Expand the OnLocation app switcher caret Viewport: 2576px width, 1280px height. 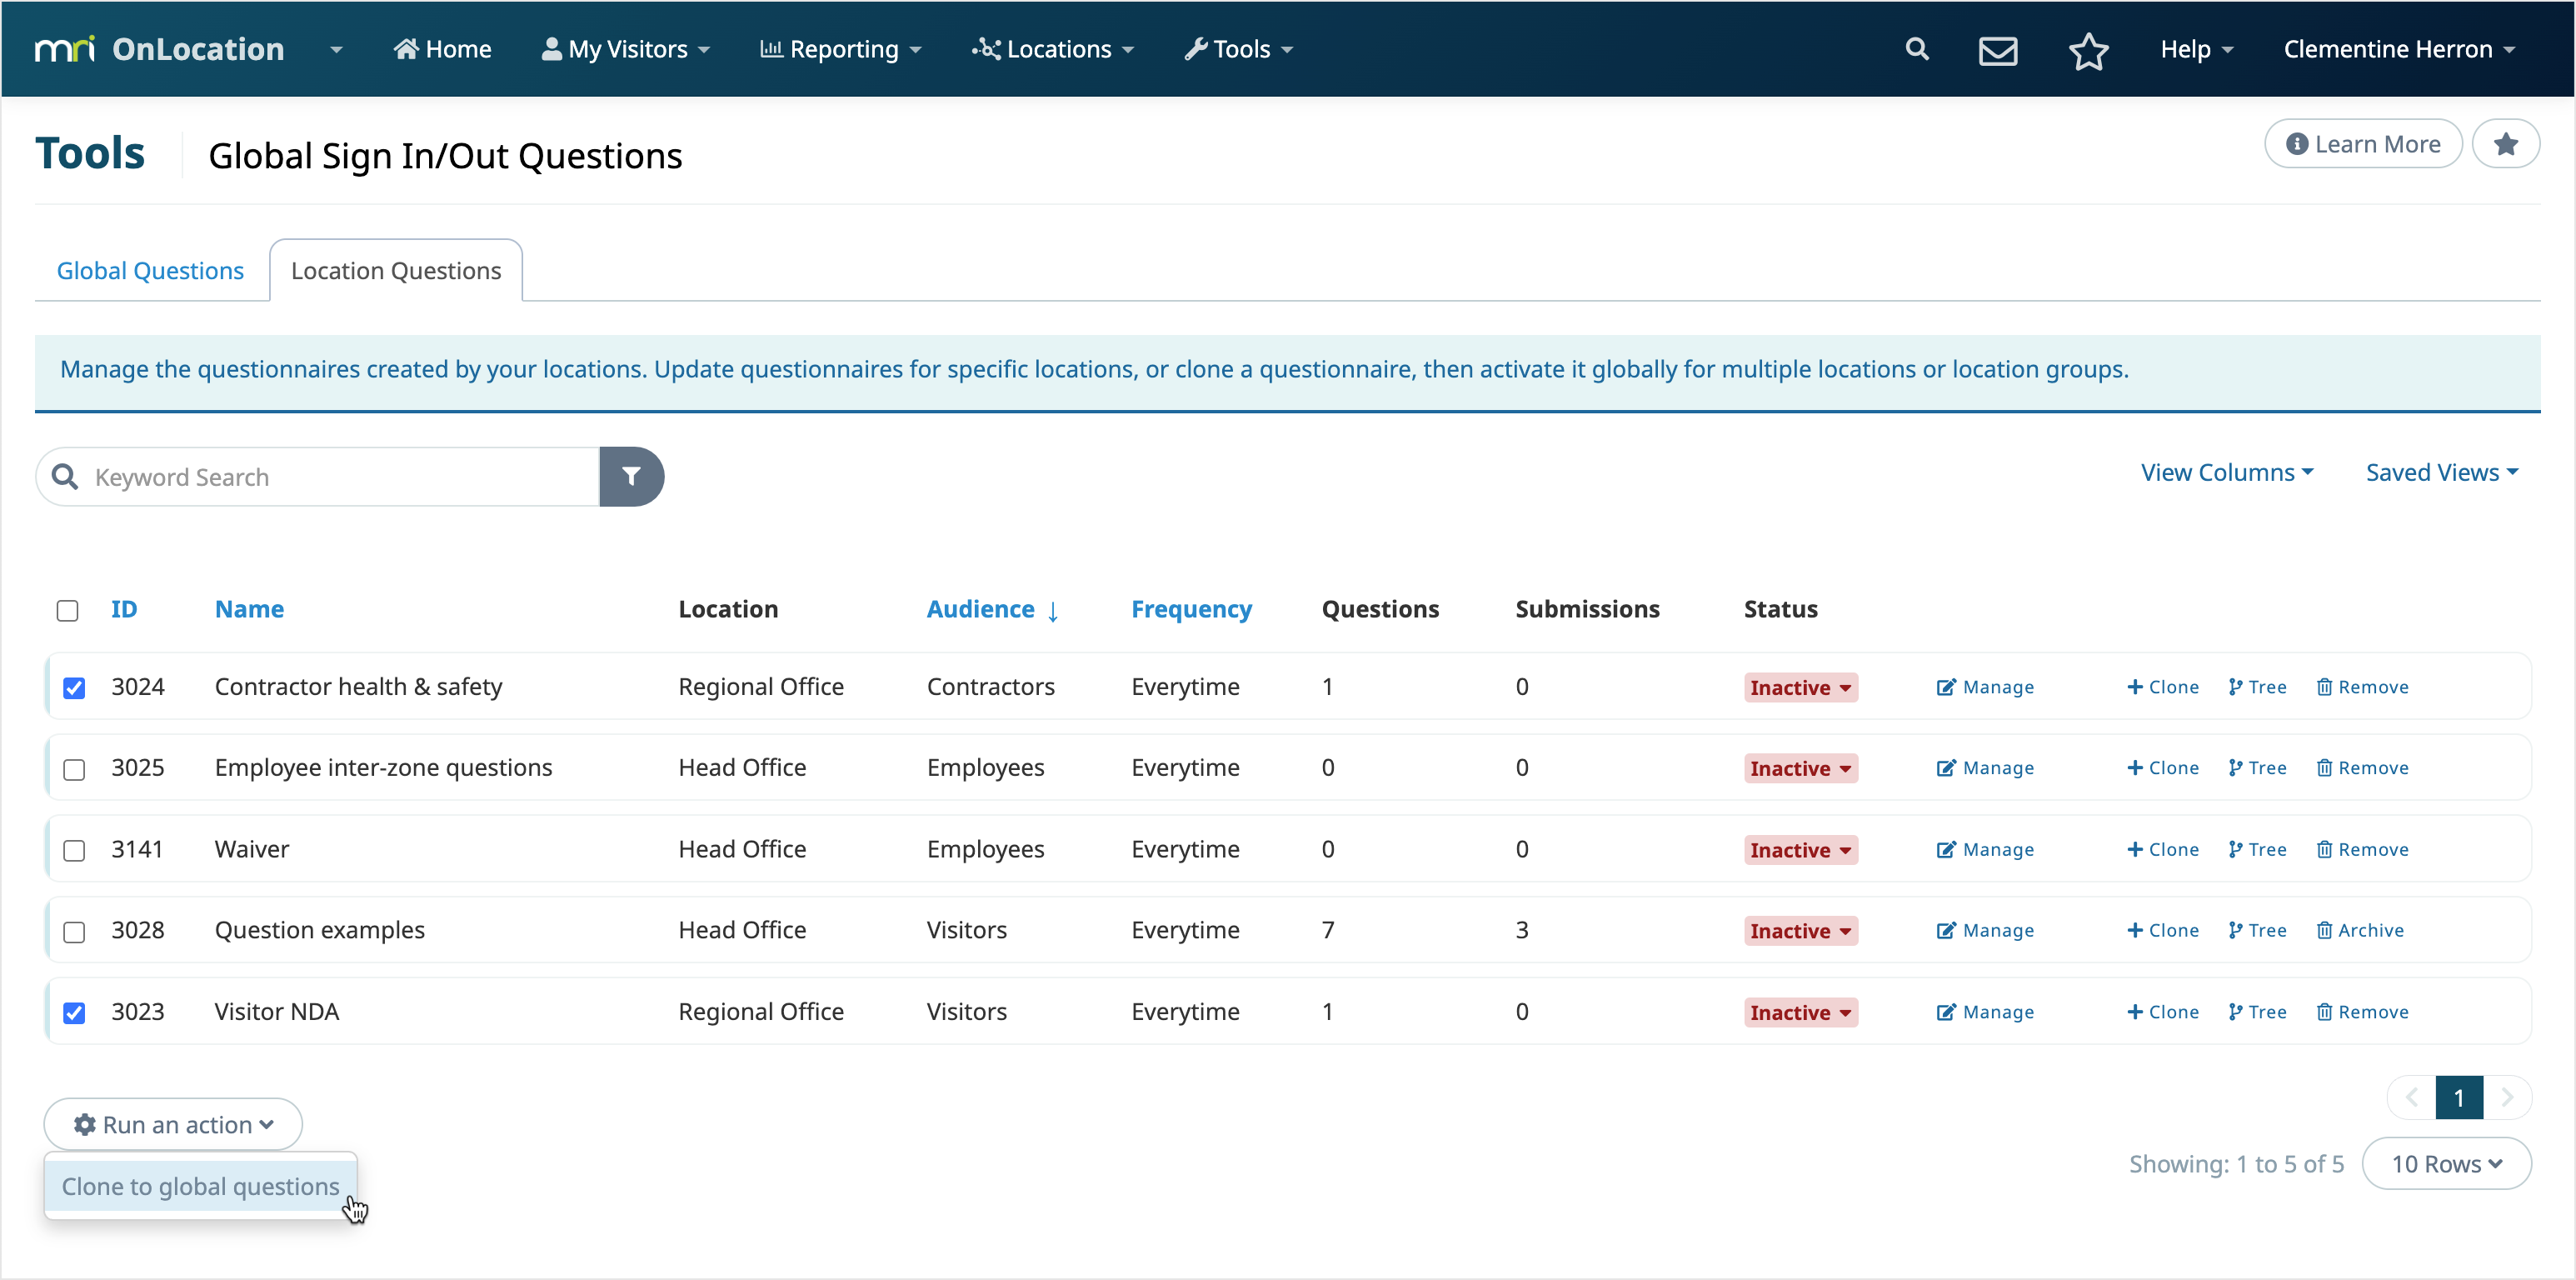point(336,49)
